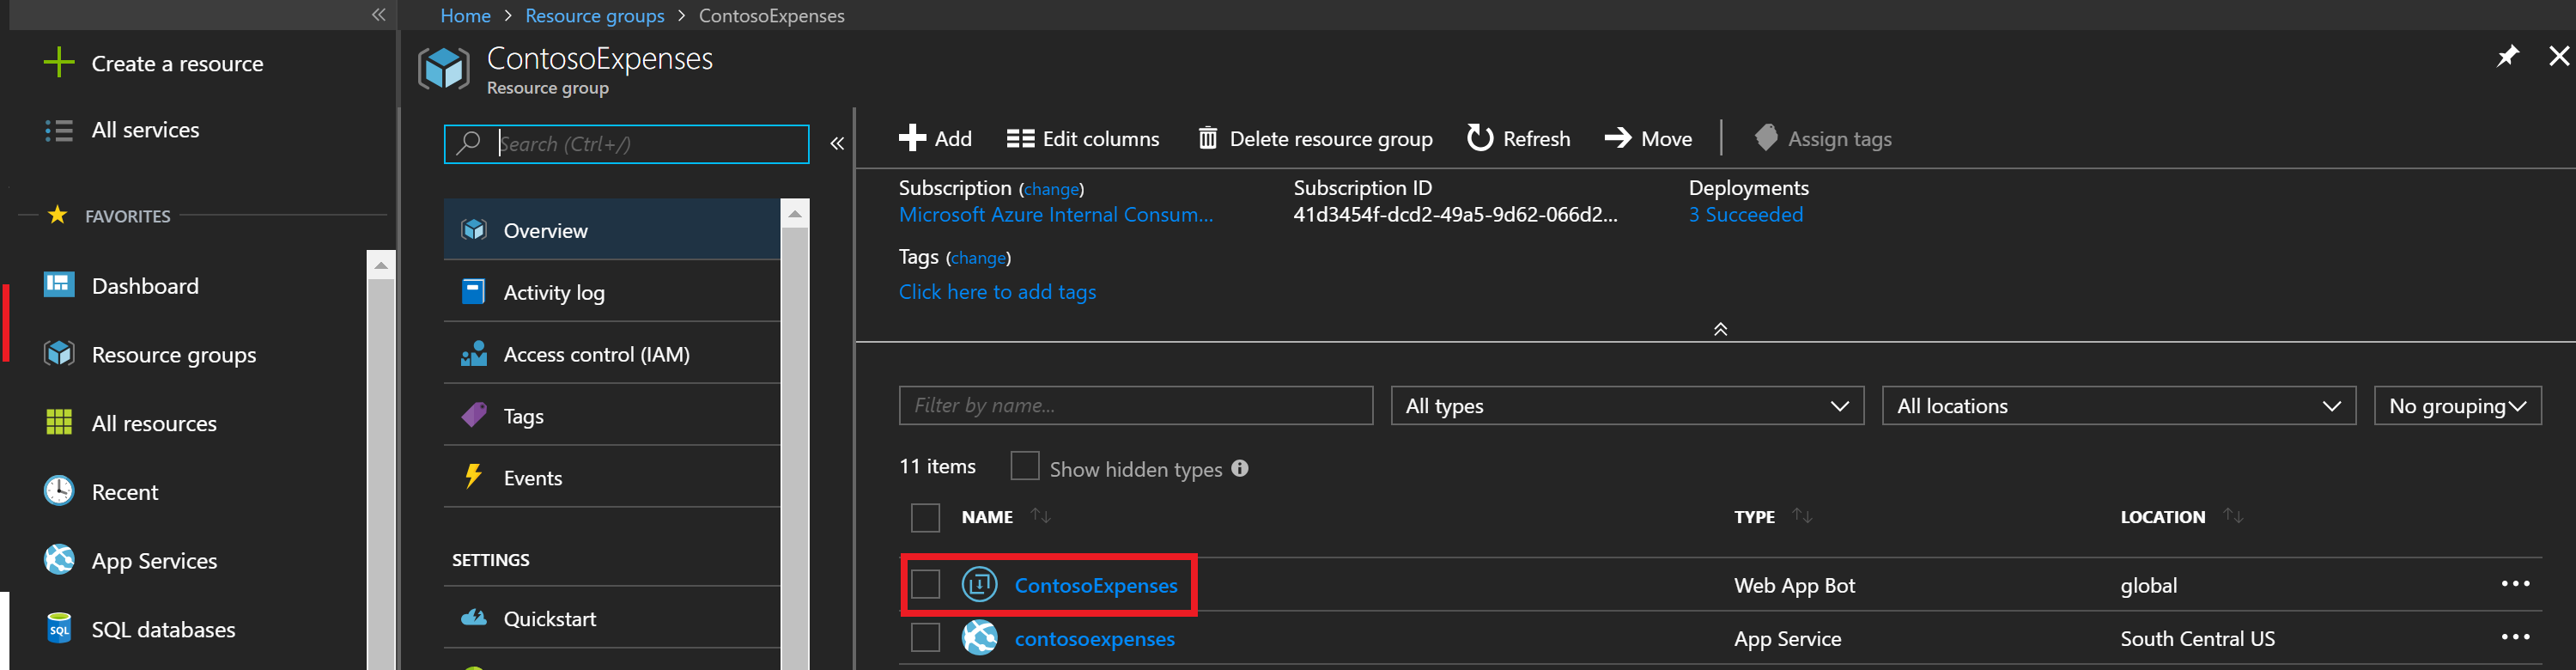Click the ContosoExpenses resource group cube icon
This screenshot has width=2576, height=670.
[443, 69]
